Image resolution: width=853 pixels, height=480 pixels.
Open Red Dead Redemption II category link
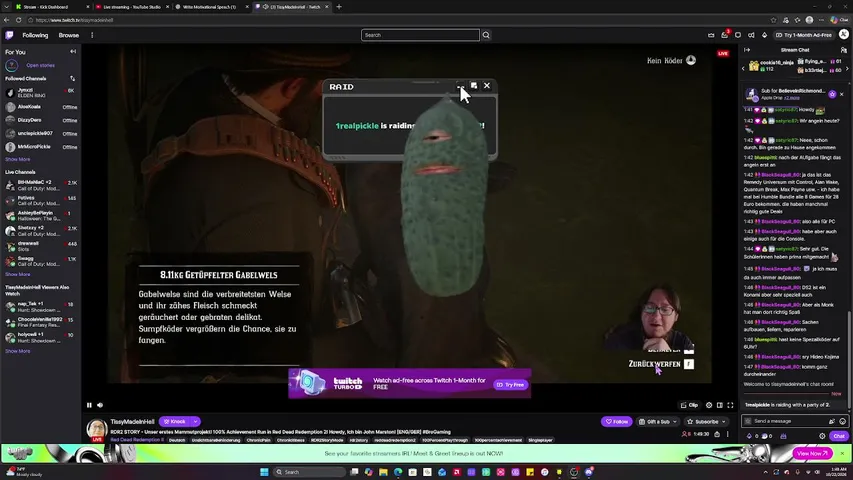[137, 440]
